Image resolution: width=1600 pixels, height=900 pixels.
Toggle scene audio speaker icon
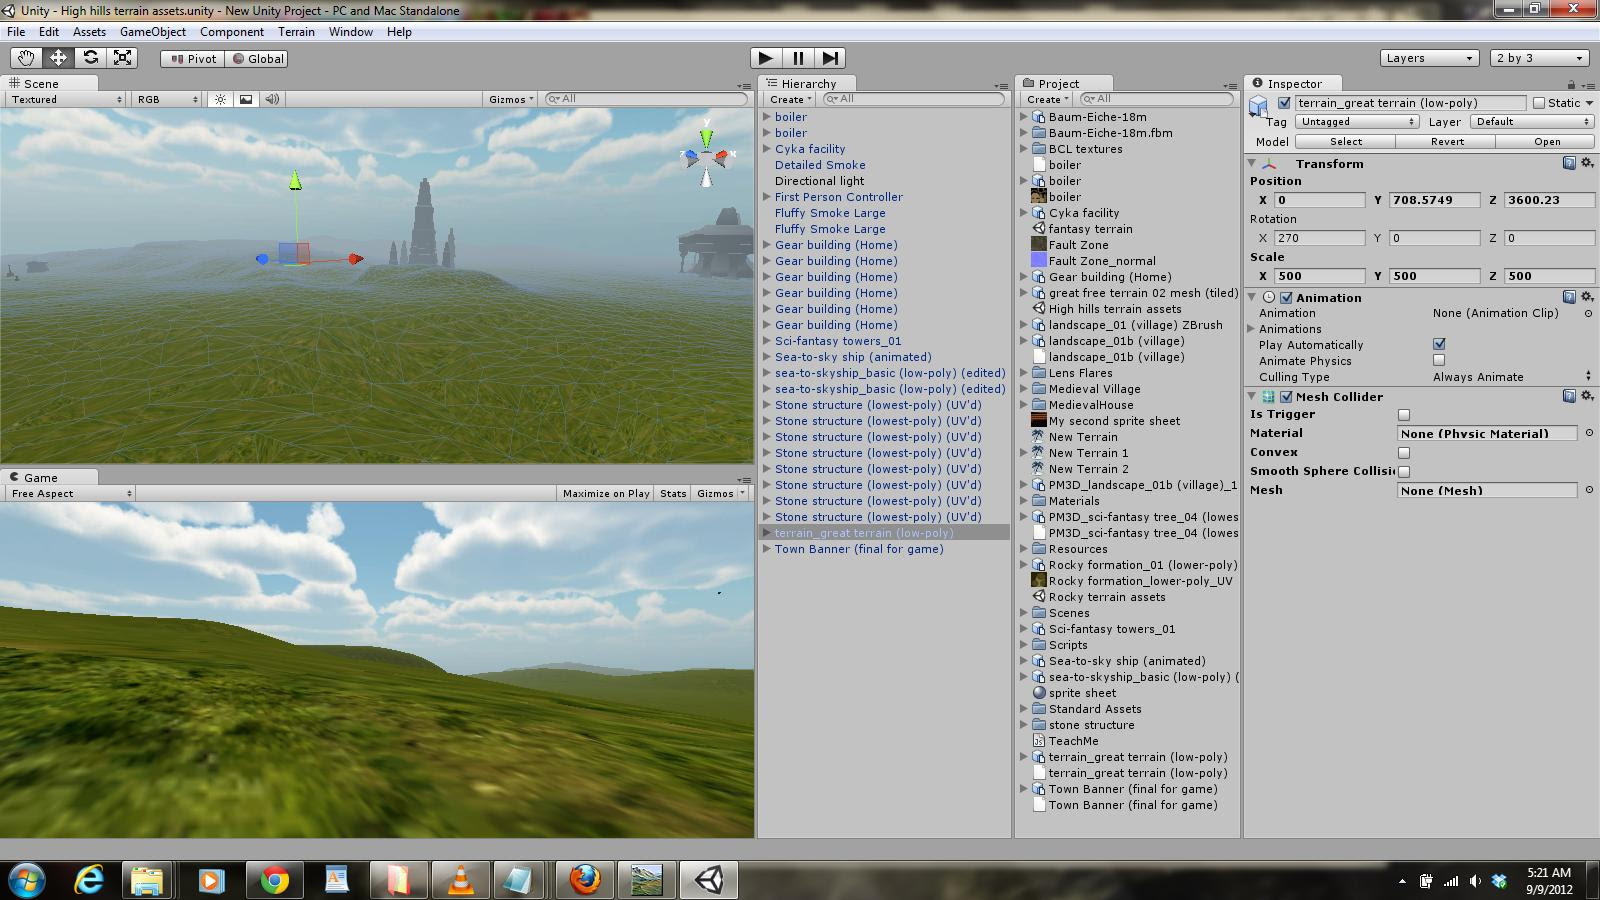[x=271, y=99]
